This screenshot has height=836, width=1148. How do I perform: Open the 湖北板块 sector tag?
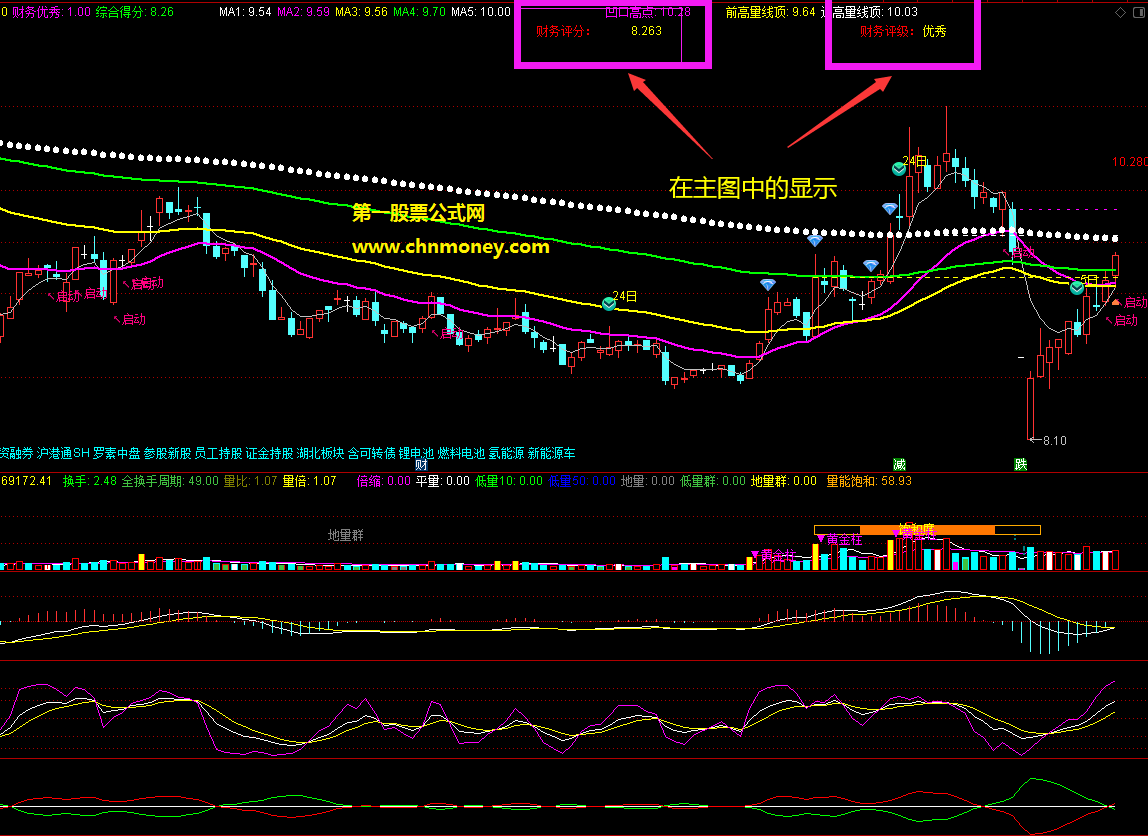[x=320, y=453]
